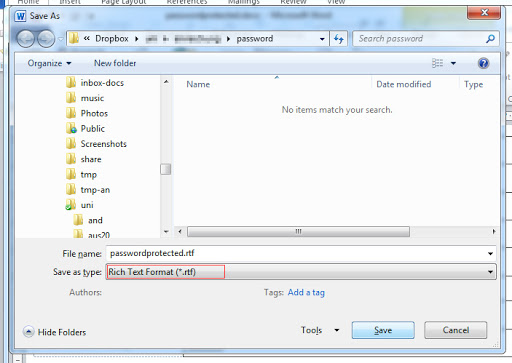Image resolution: width=512 pixels, height=363 pixels.
Task: Click the uni folder icon with checkmark
Action: point(70,205)
